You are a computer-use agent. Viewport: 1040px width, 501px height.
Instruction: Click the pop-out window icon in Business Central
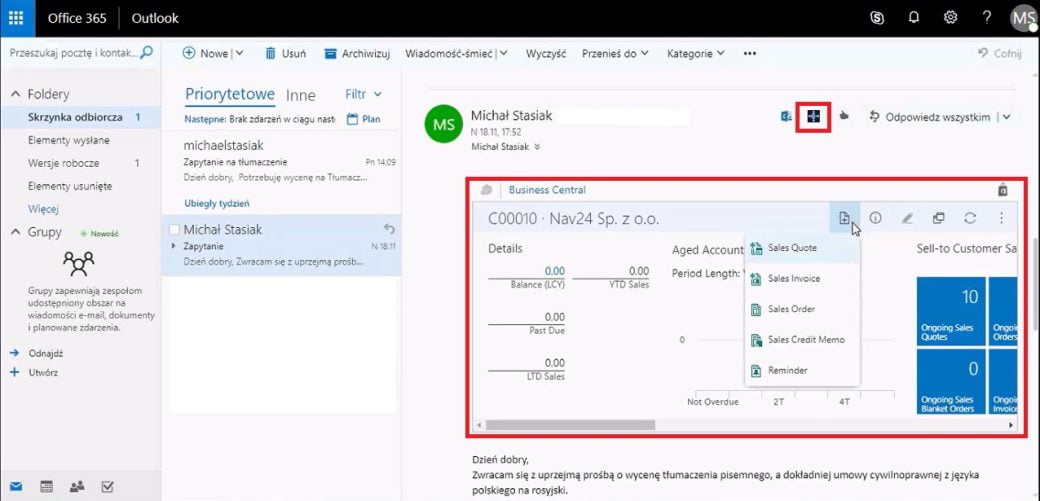[939, 218]
